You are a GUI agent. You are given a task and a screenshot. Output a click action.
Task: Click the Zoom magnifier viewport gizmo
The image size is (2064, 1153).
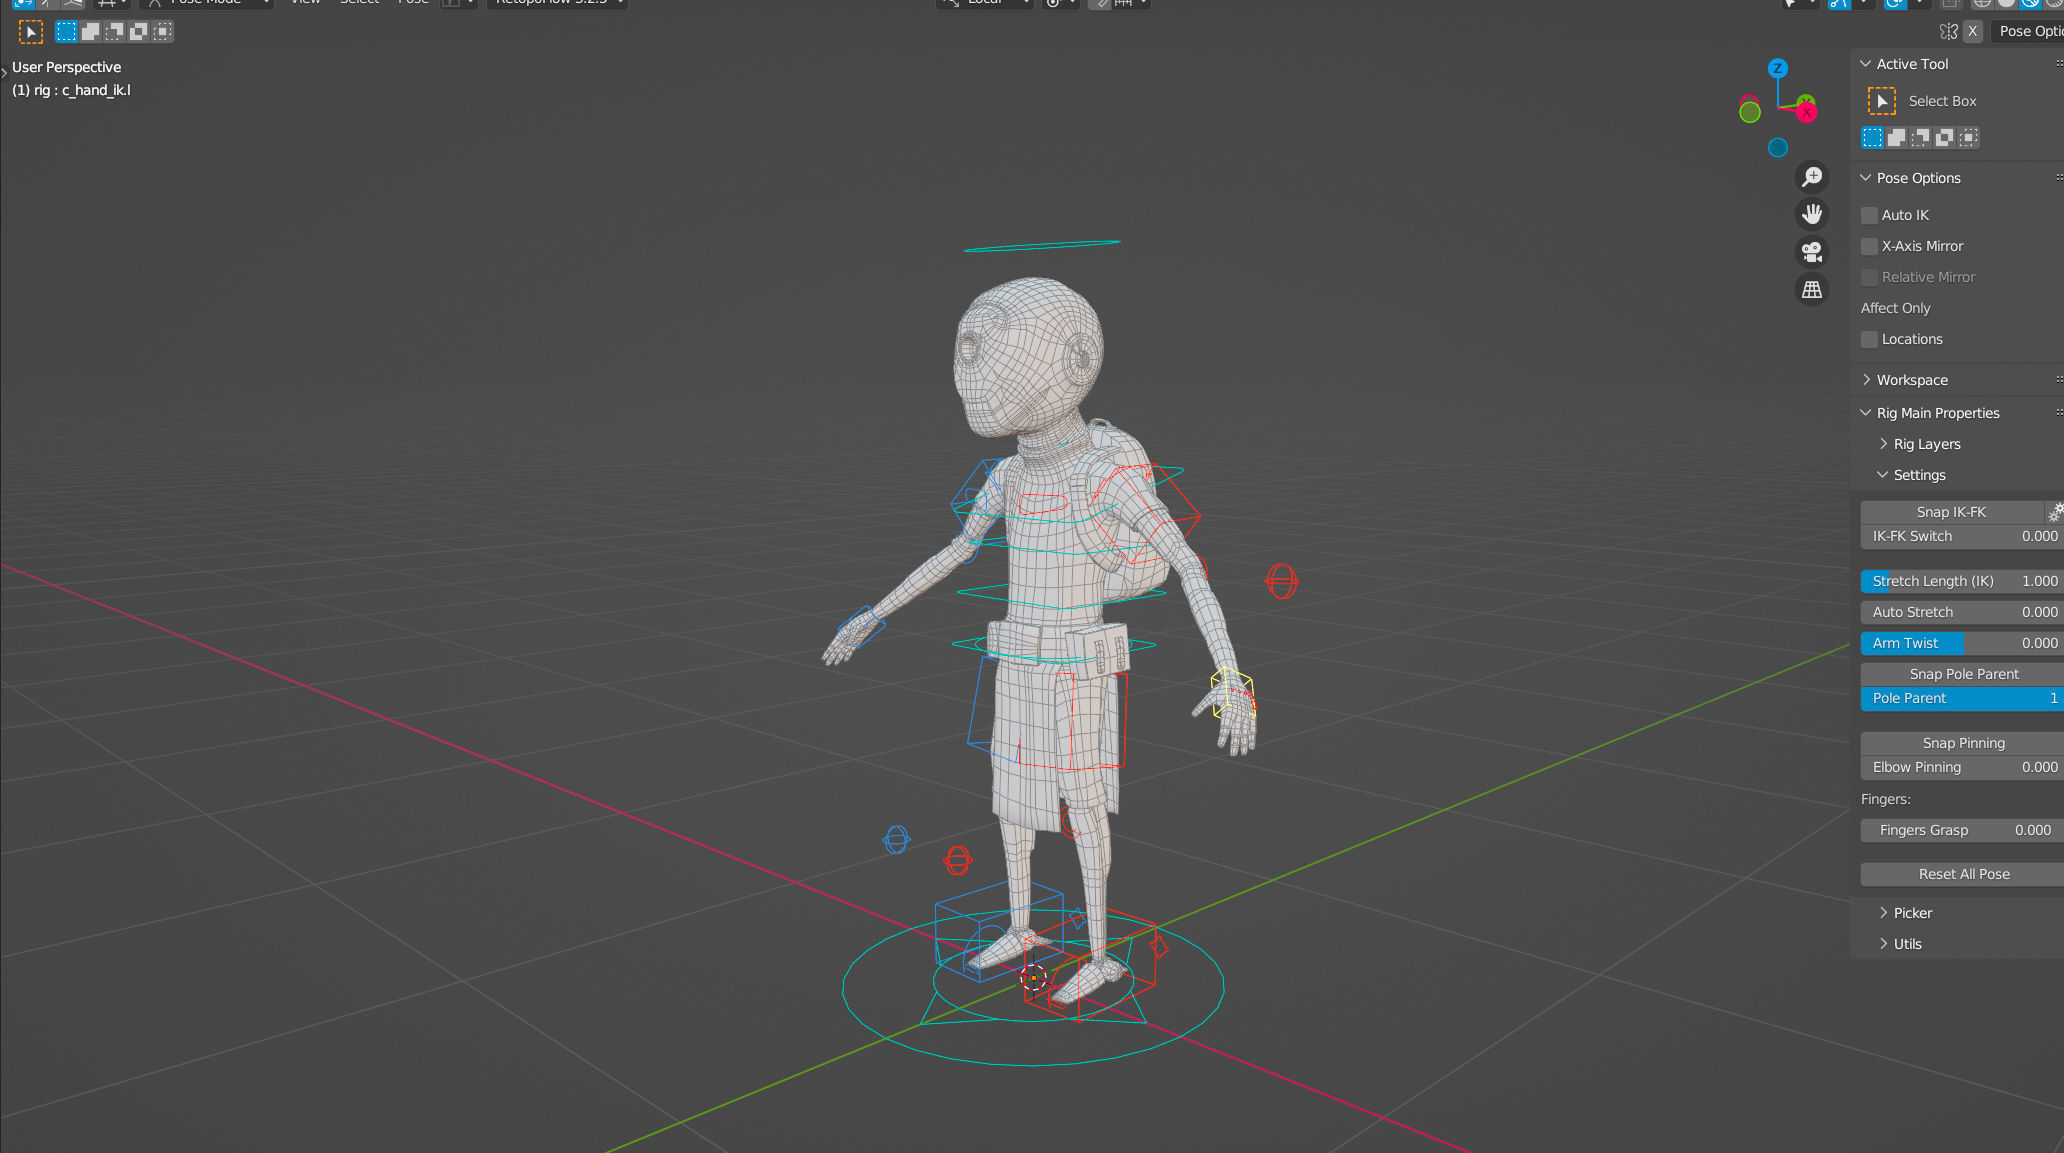click(1812, 177)
